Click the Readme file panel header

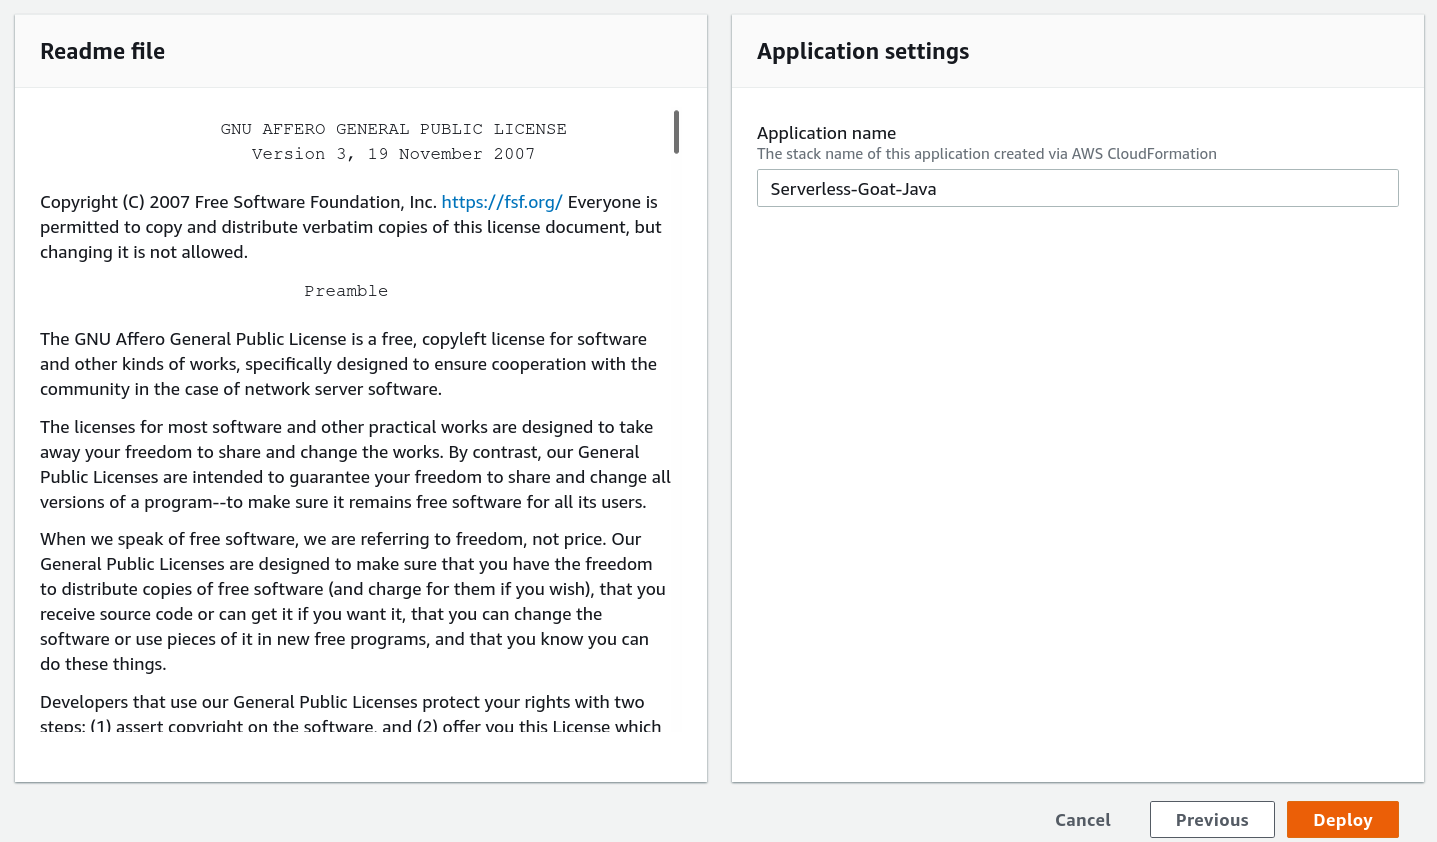pyautogui.click(x=103, y=51)
